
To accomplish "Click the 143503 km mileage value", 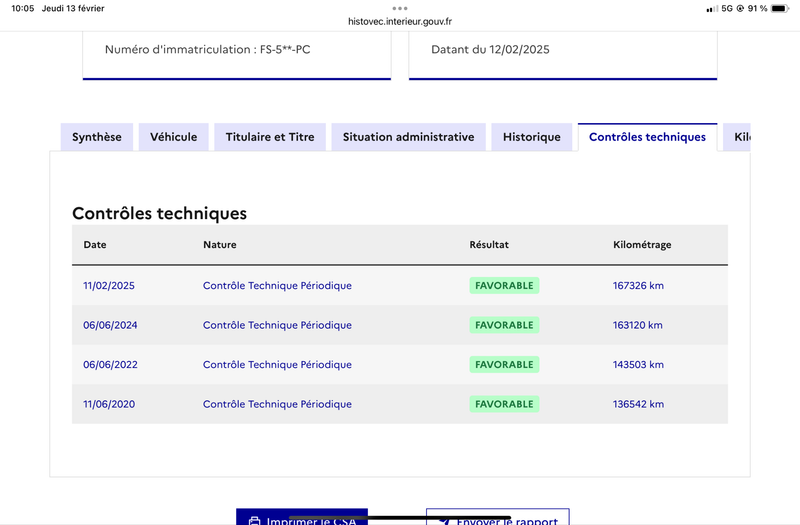I will pyautogui.click(x=638, y=364).
